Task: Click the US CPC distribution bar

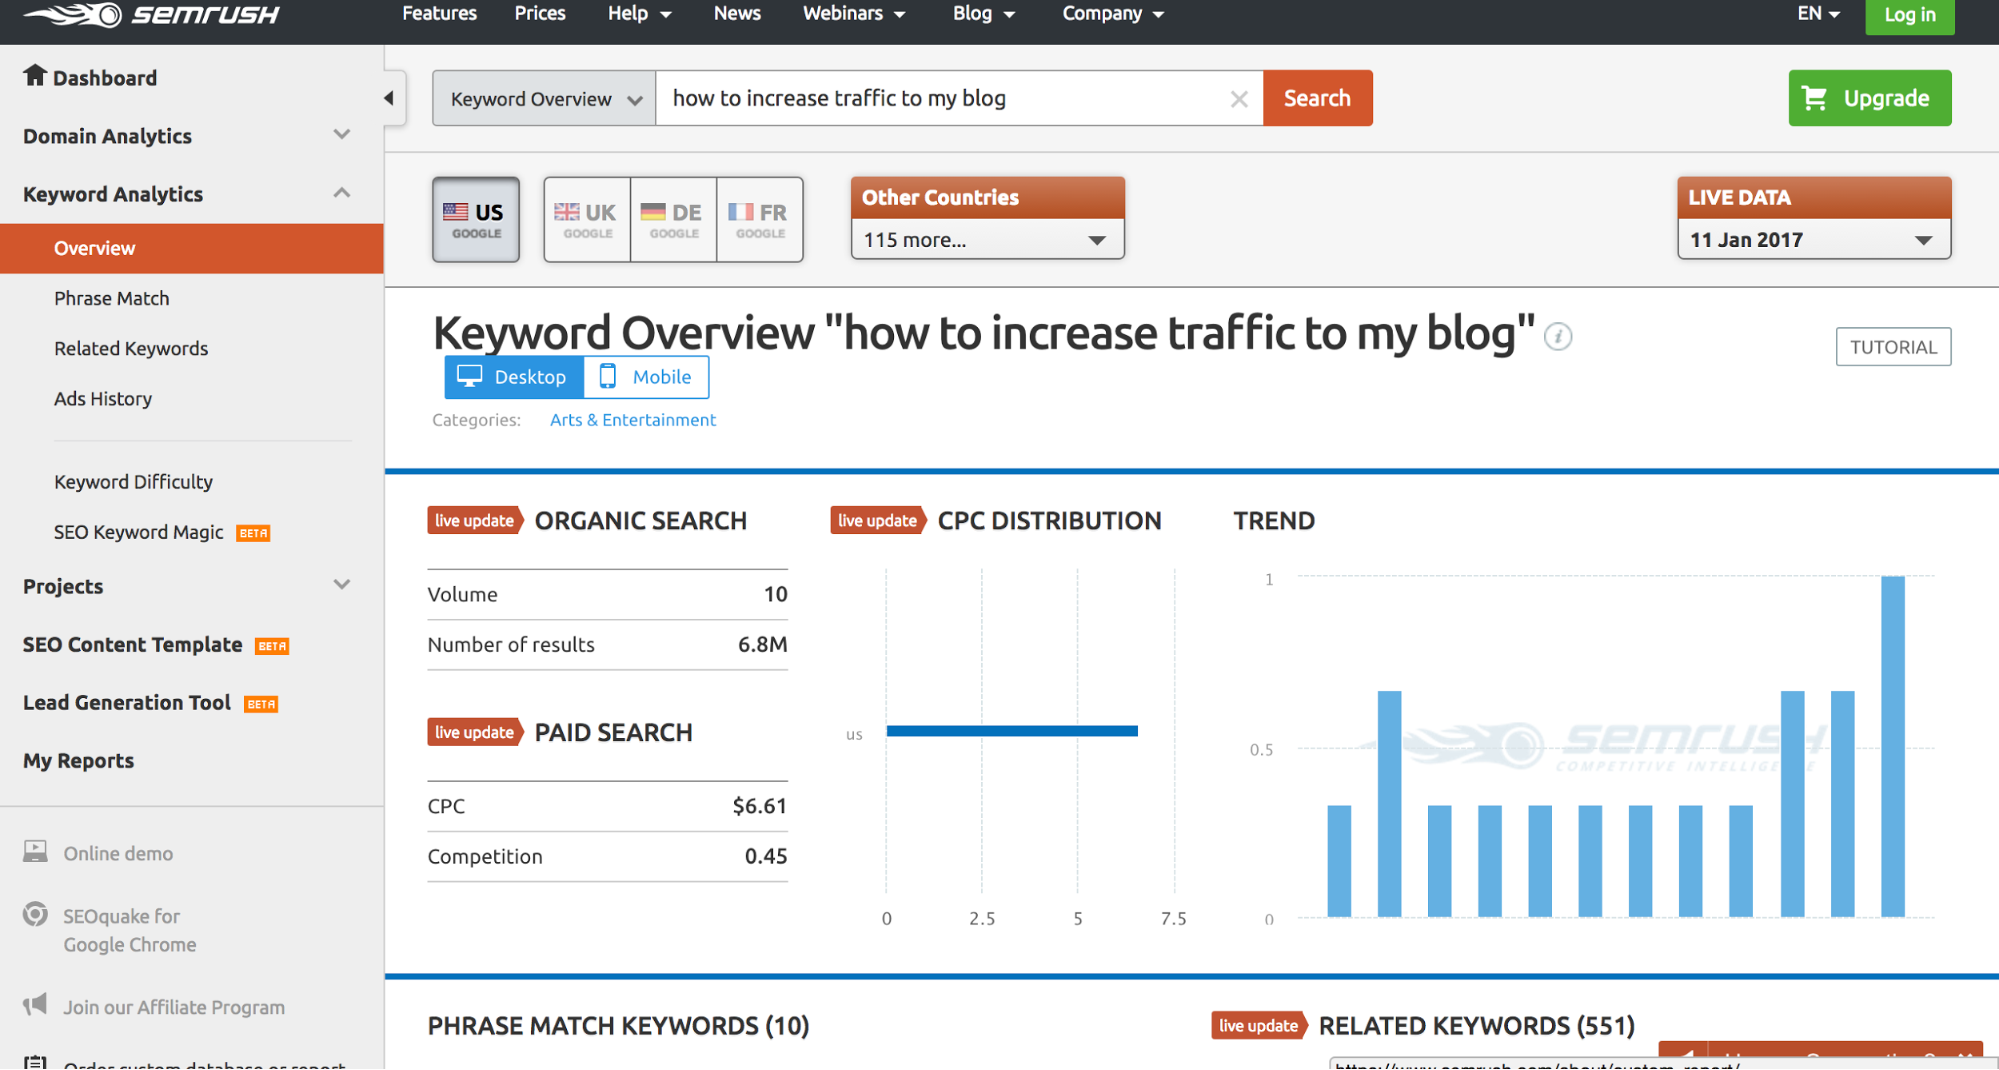Action: point(1012,731)
